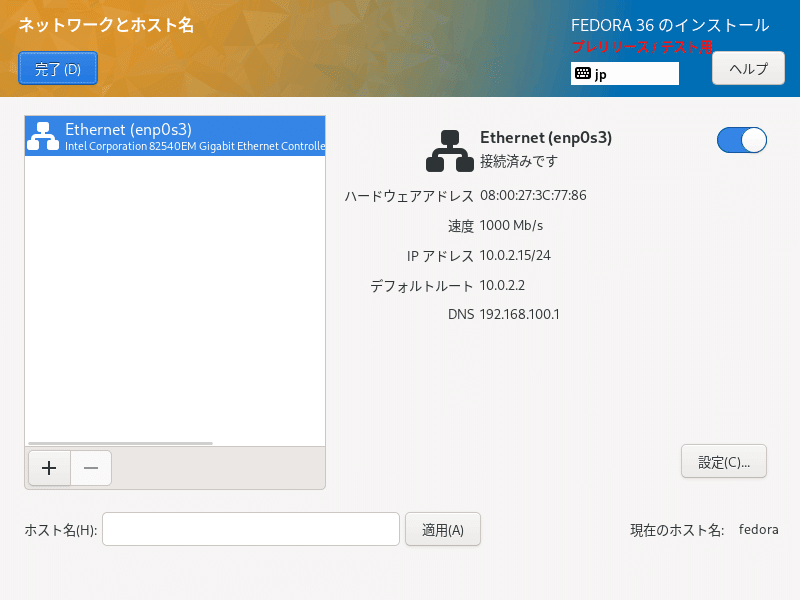Screen dimensions: 800x600
Task: Click the large Ethernet network icon in details
Action: pos(449,151)
